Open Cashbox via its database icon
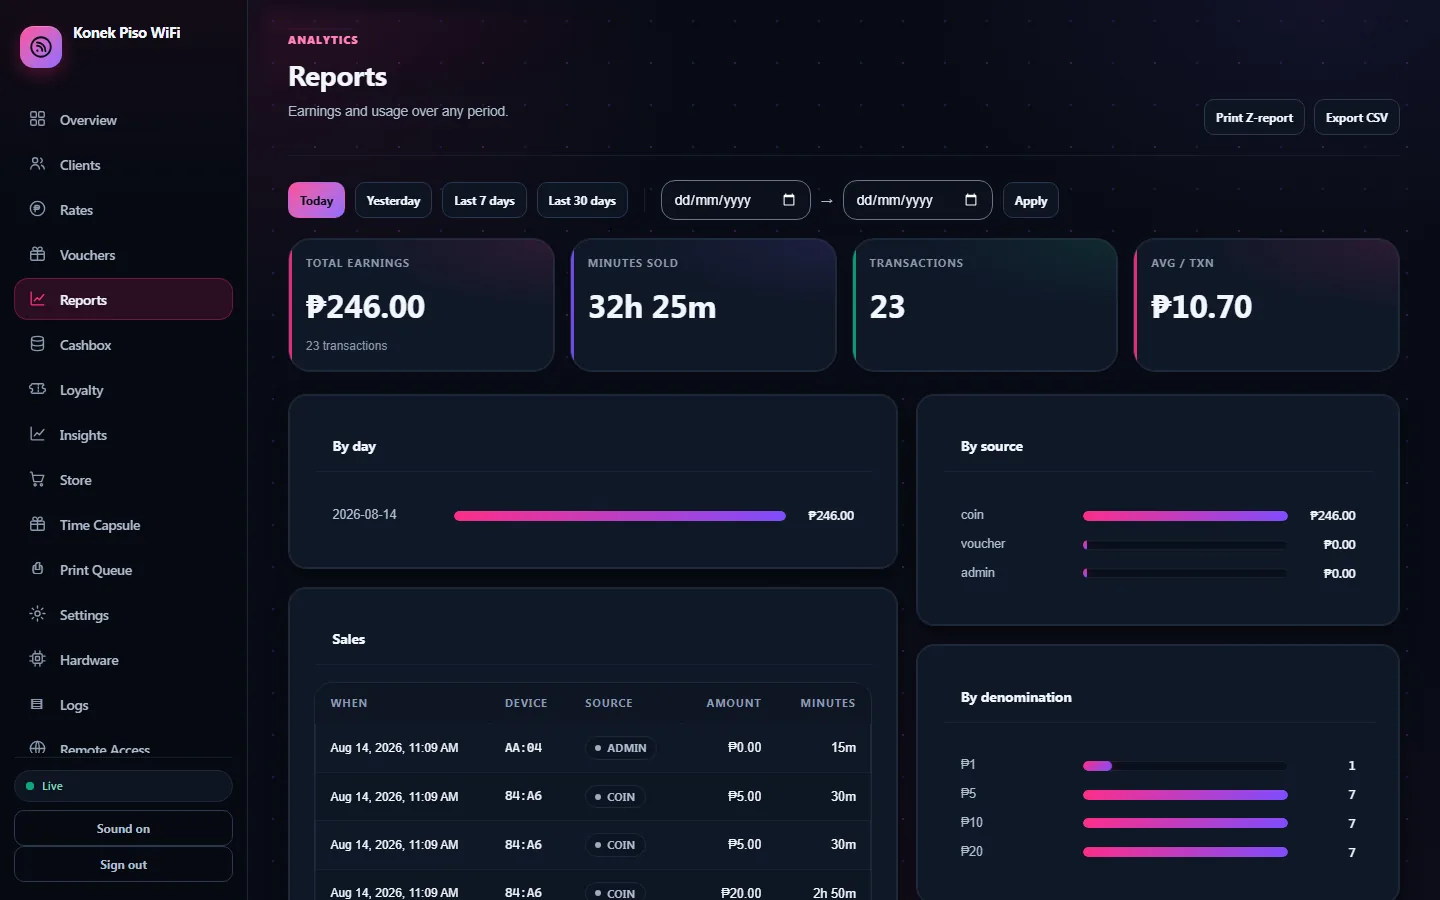 click(38, 344)
